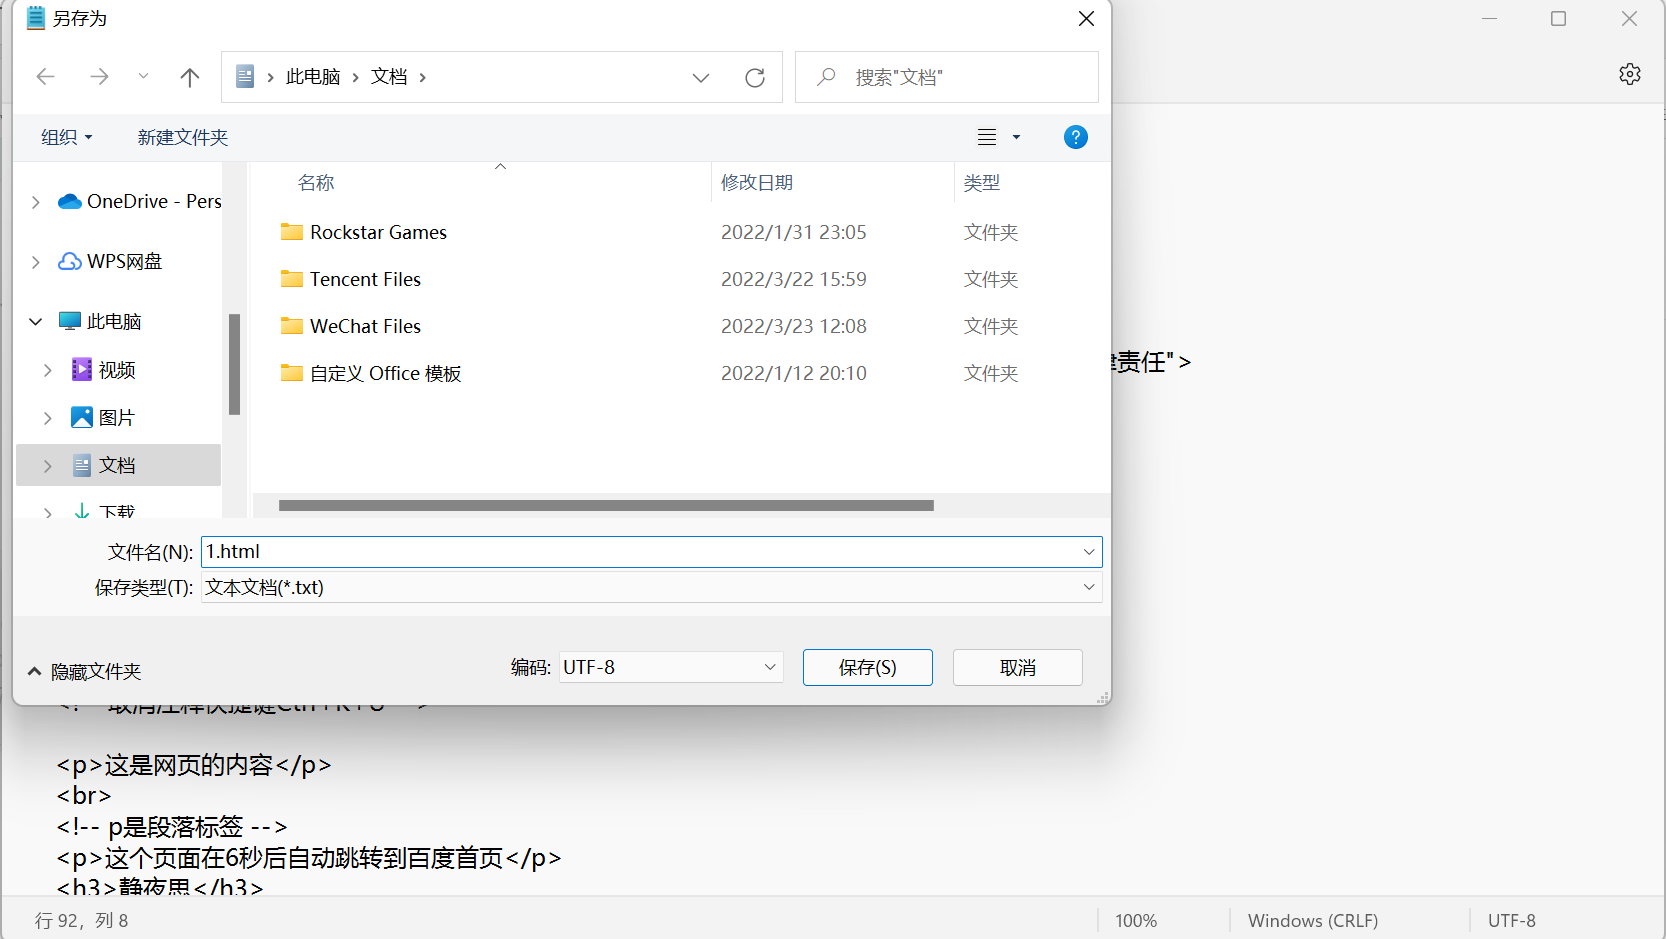Click the 自定义 Office 模板 folder name

(385, 373)
